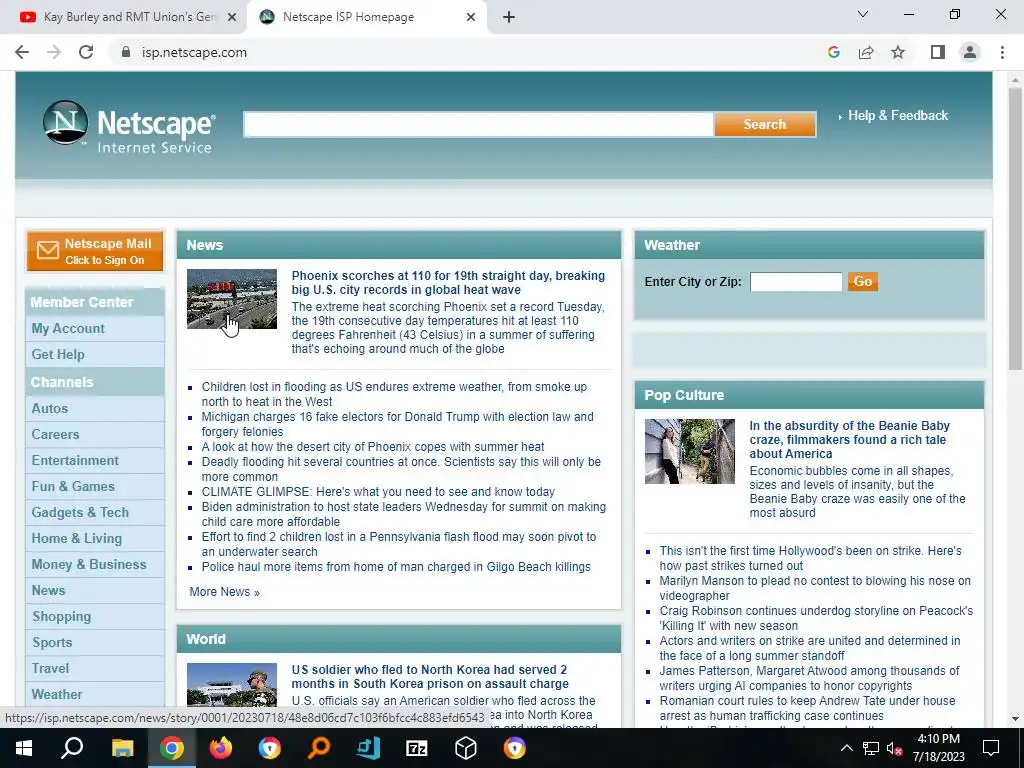This screenshot has height=768, width=1024.
Task: Go to the Autos channel
Action: [50, 408]
